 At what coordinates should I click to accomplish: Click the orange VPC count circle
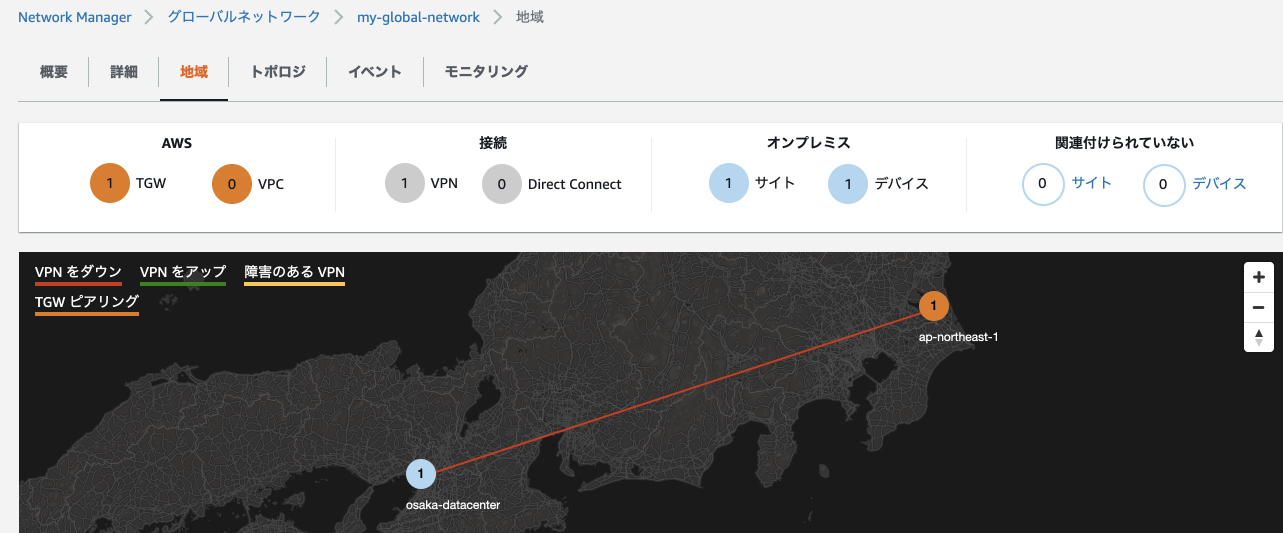tap(232, 184)
